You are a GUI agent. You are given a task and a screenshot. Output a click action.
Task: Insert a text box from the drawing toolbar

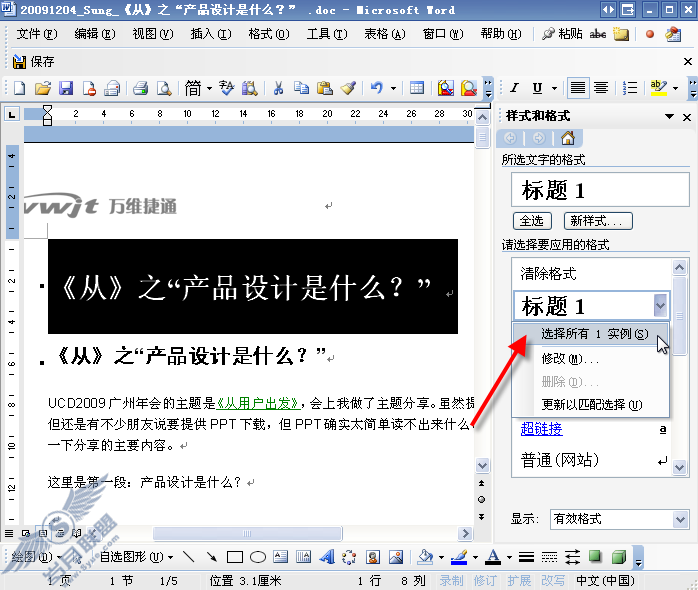point(281,557)
